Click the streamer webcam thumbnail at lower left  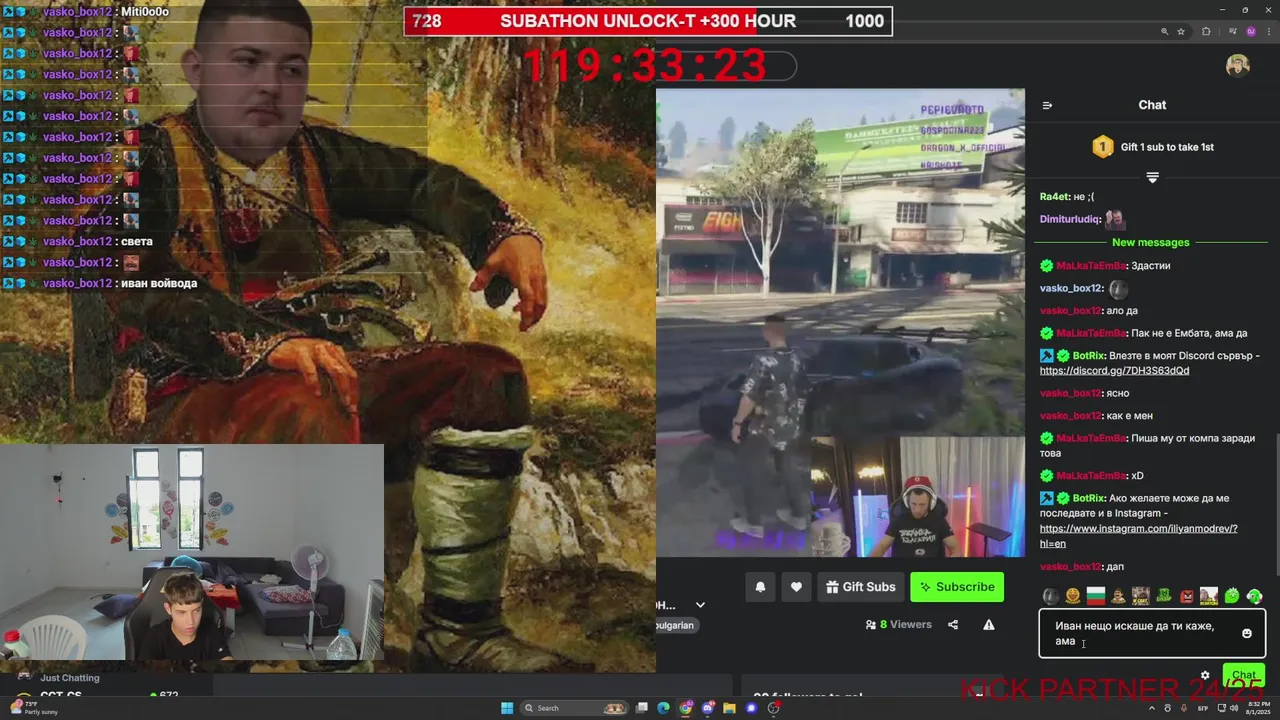(192, 552)
